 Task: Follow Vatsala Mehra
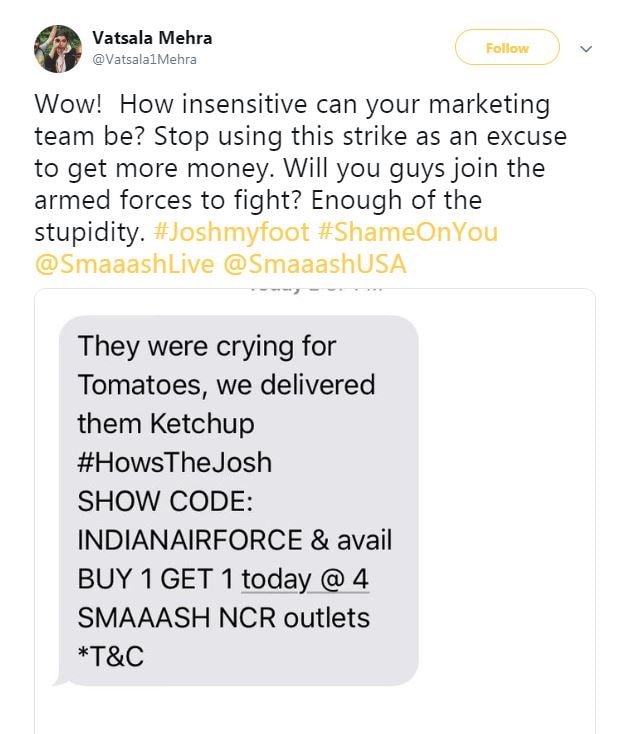coord(507,47)
